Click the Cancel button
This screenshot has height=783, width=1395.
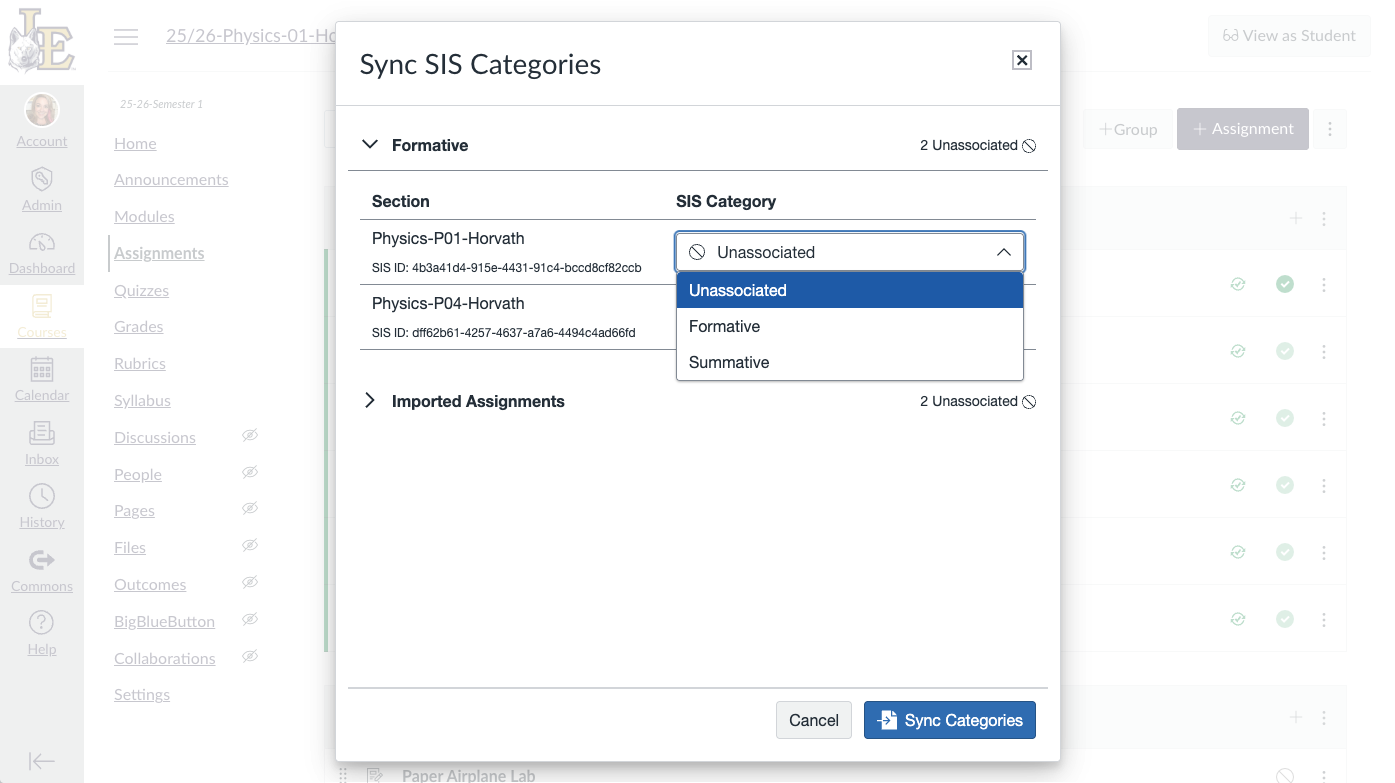(x=814, y=720)
